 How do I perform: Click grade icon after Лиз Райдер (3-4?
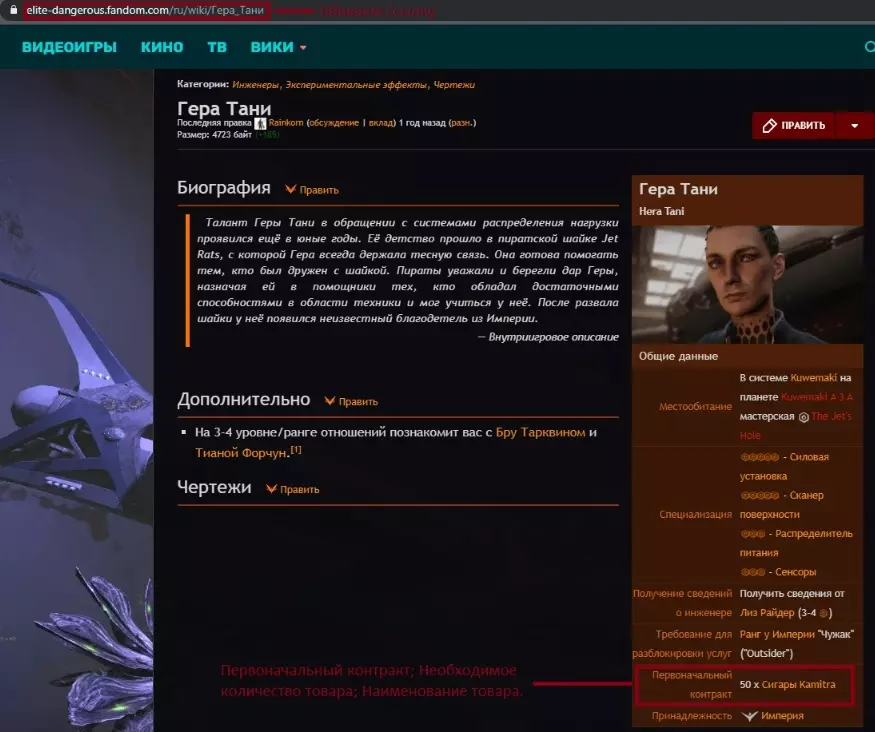point(823,613)
